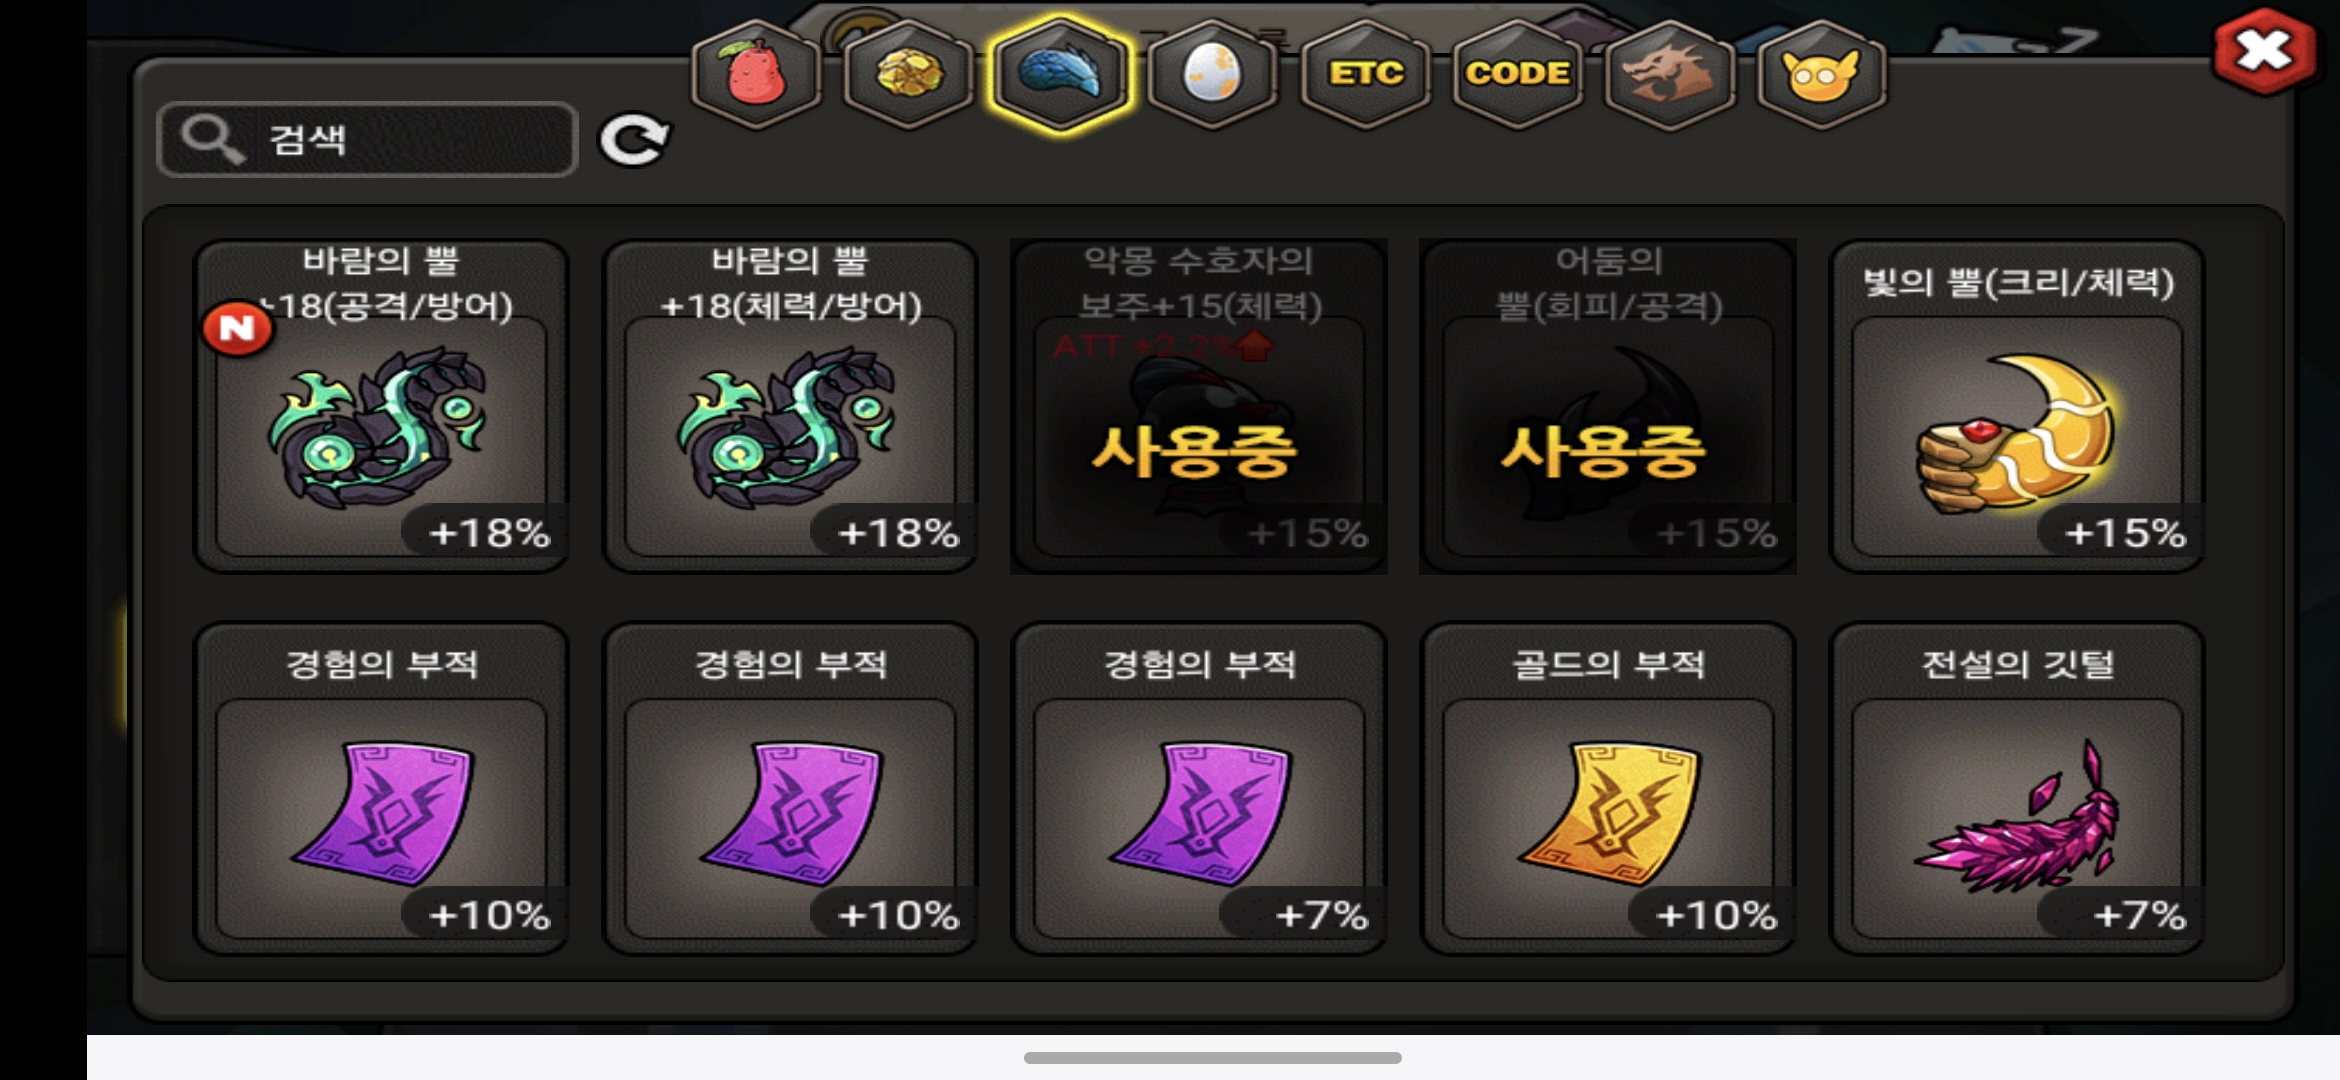
Task: Open the red fruit food tab
Action: click(x=757, y=74)
